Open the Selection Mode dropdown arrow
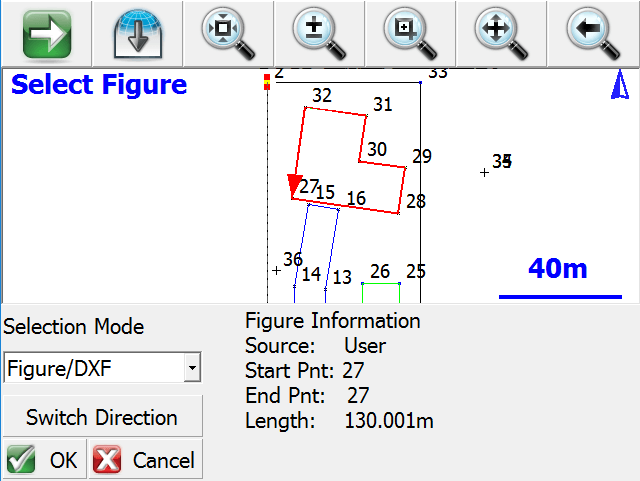 pos(192,367)
